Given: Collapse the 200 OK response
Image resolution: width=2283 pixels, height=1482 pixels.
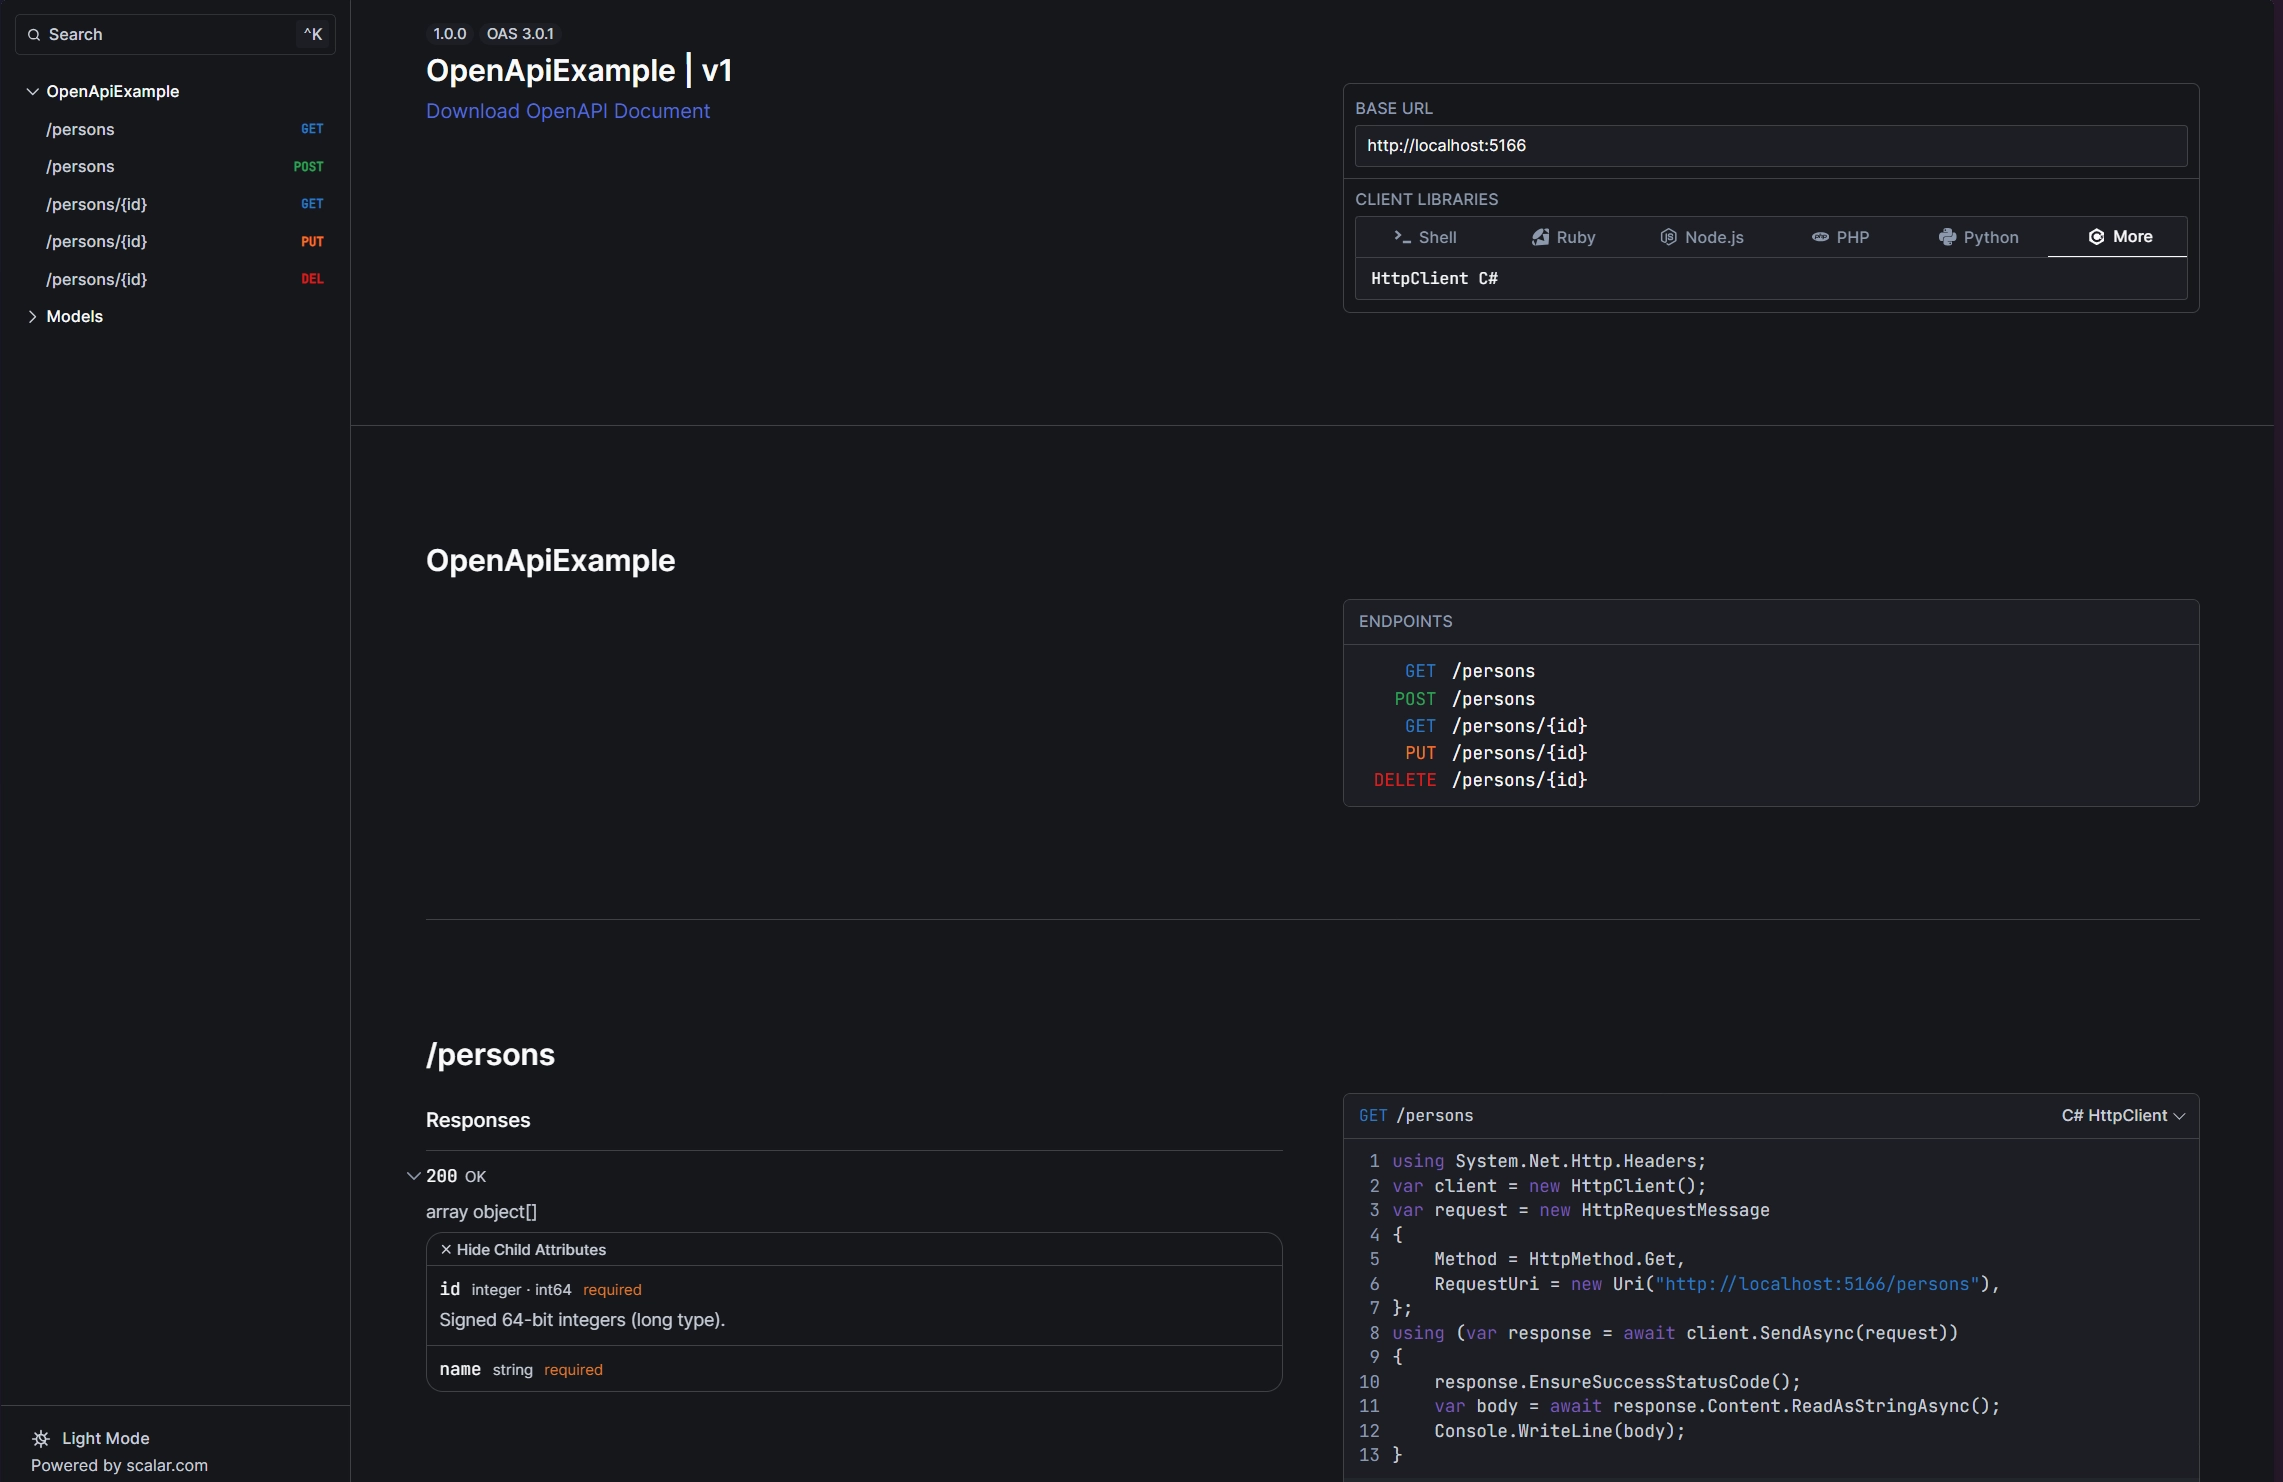Looking at the screenshot, I should coord(413,1177).
